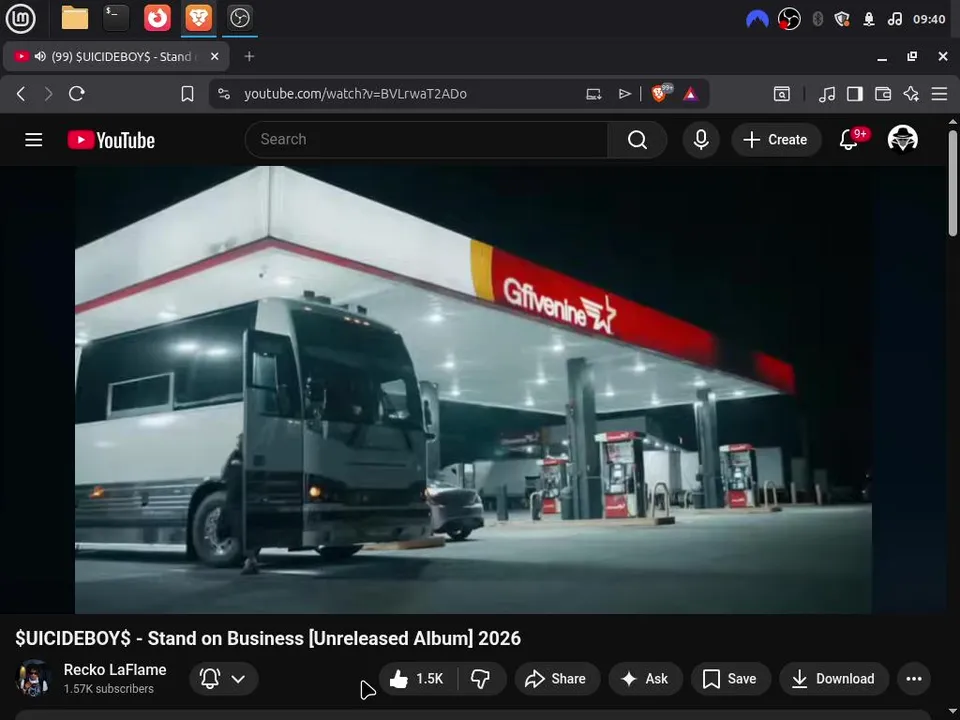Open the OBS Studio taskbar item
Screen dimensions: 960x720
tap(239, 18)
